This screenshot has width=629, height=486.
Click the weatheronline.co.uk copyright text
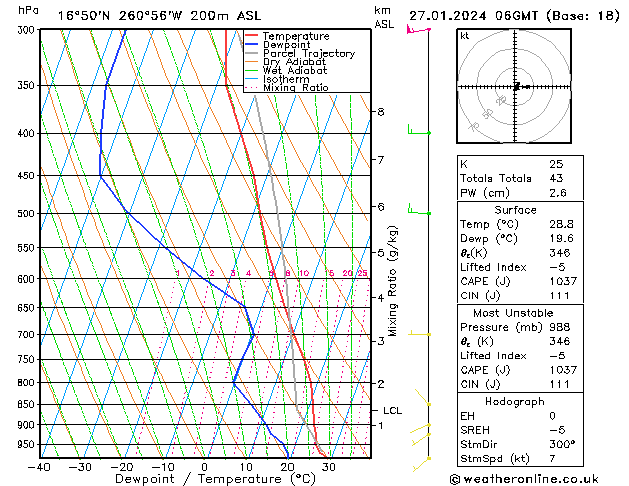525,479
